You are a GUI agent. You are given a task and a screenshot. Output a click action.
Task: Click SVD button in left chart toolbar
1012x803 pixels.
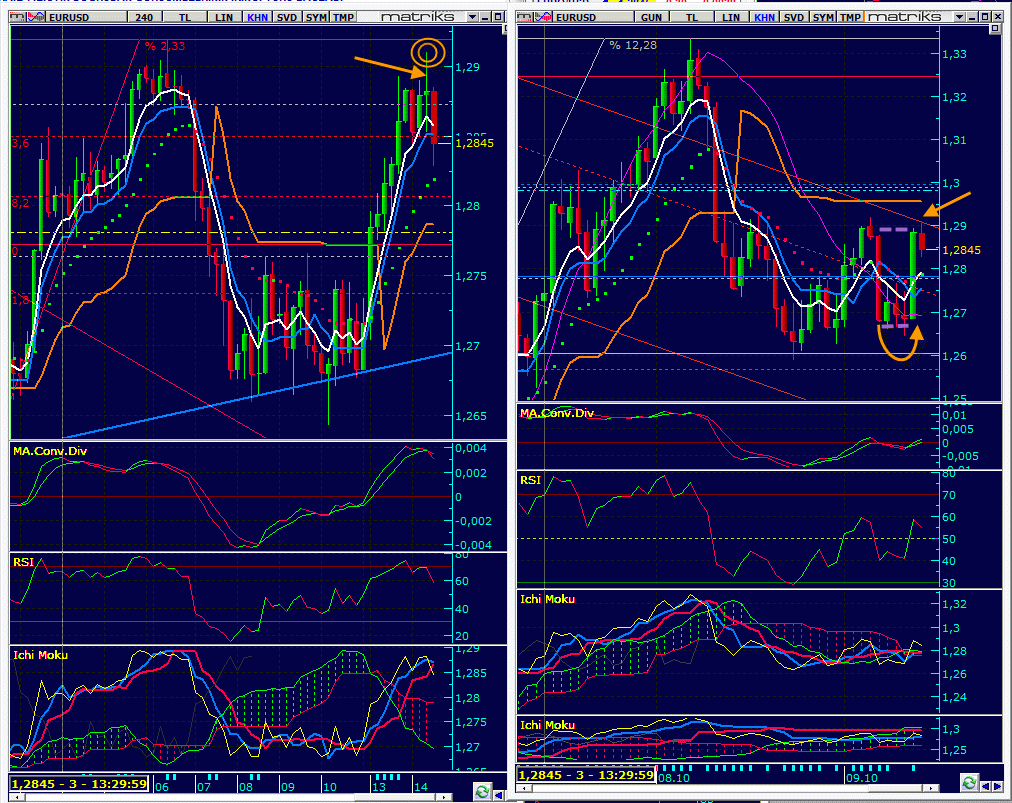(287, 17)
